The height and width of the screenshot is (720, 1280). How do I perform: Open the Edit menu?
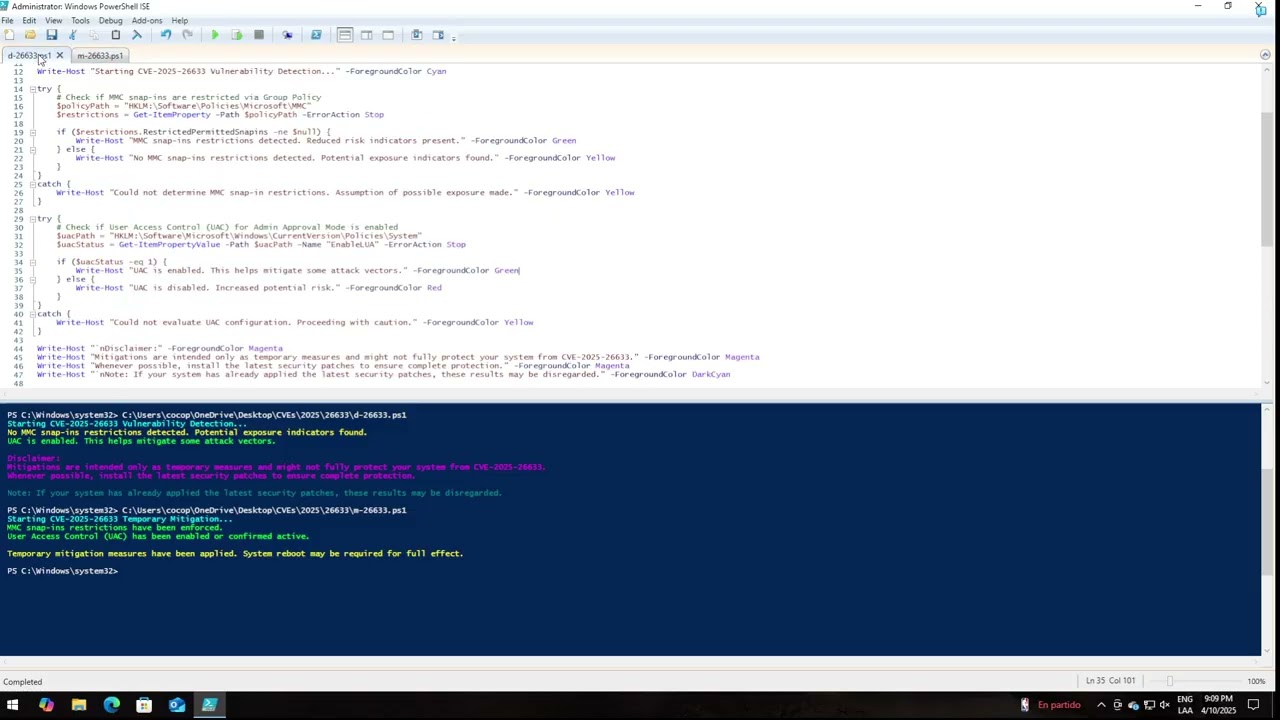tap(29, 20)
